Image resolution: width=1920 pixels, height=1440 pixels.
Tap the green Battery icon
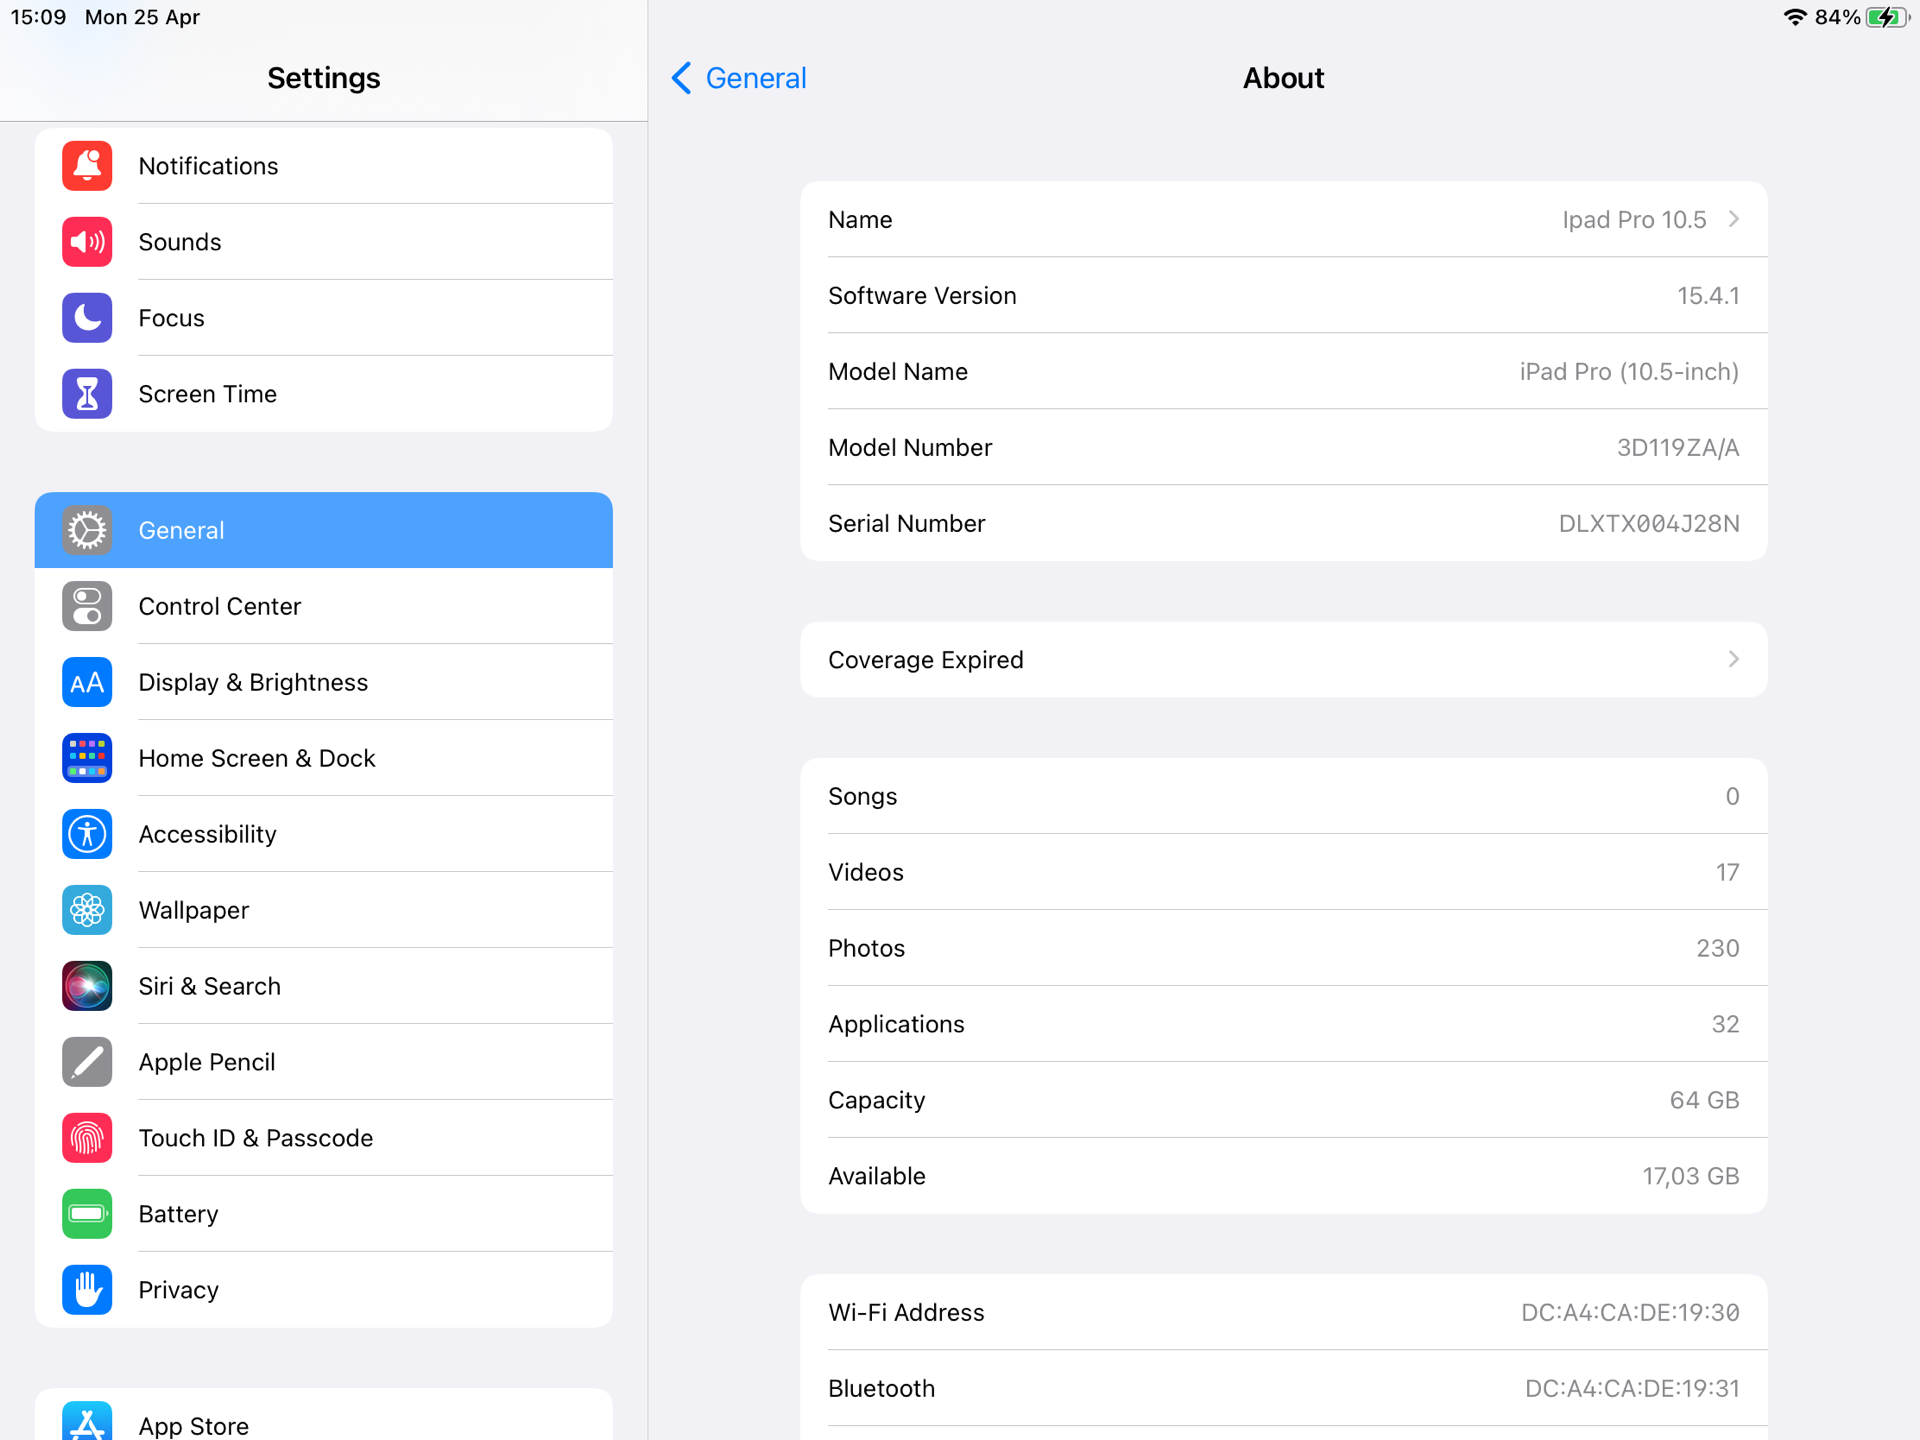click(x=87, y=1214)
